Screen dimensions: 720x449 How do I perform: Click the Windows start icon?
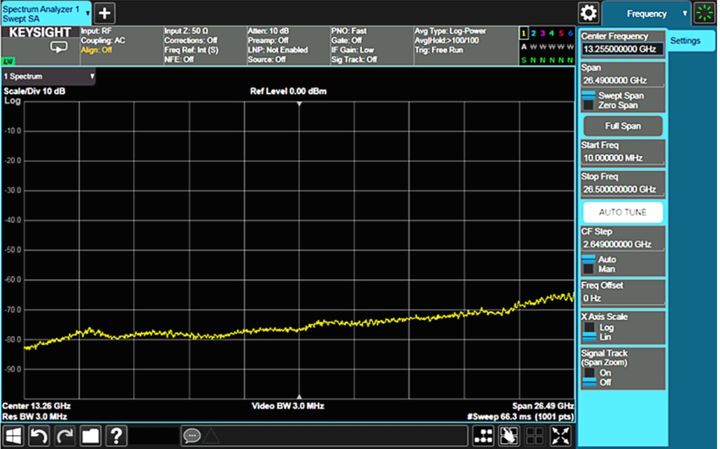(x=15, y=436)
